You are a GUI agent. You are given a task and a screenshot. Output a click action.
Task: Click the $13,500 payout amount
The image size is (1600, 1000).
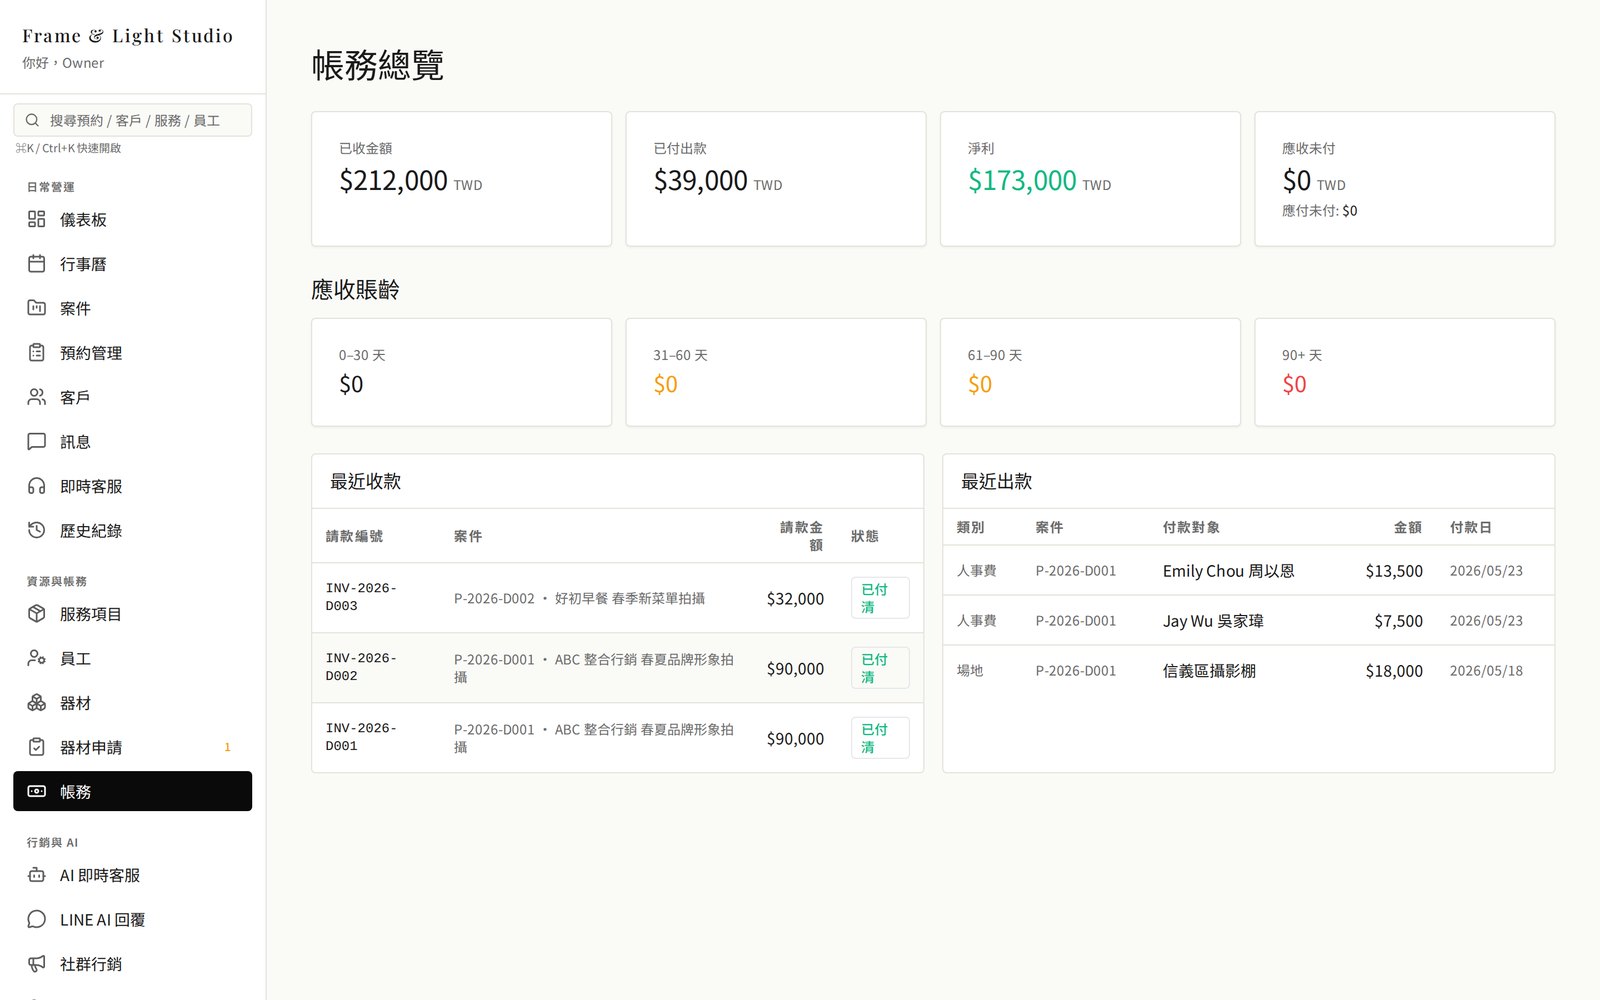click(x=1394, y=571)
